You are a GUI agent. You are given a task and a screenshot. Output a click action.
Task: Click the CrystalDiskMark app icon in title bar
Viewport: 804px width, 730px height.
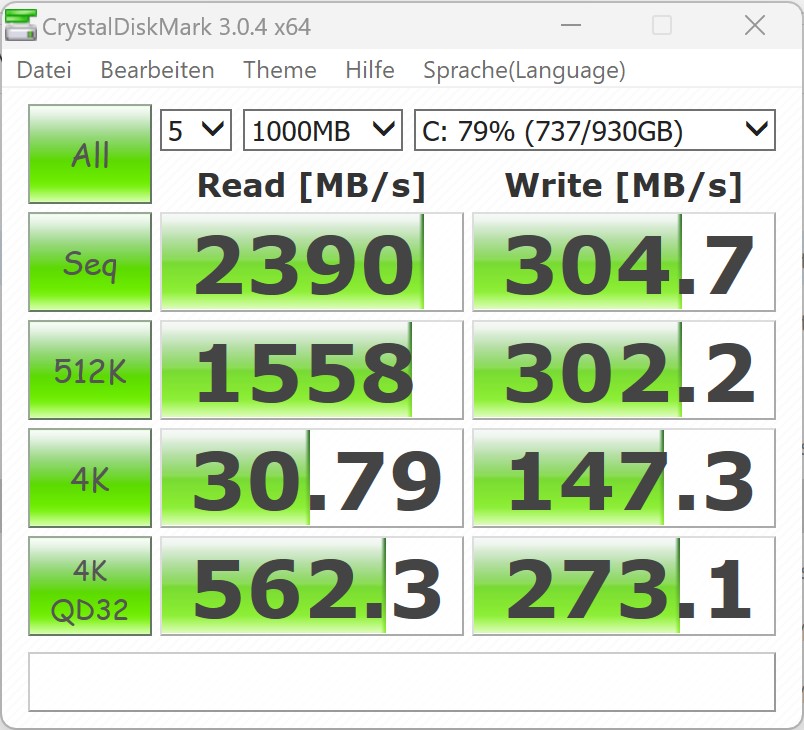[x=21, y=25]
